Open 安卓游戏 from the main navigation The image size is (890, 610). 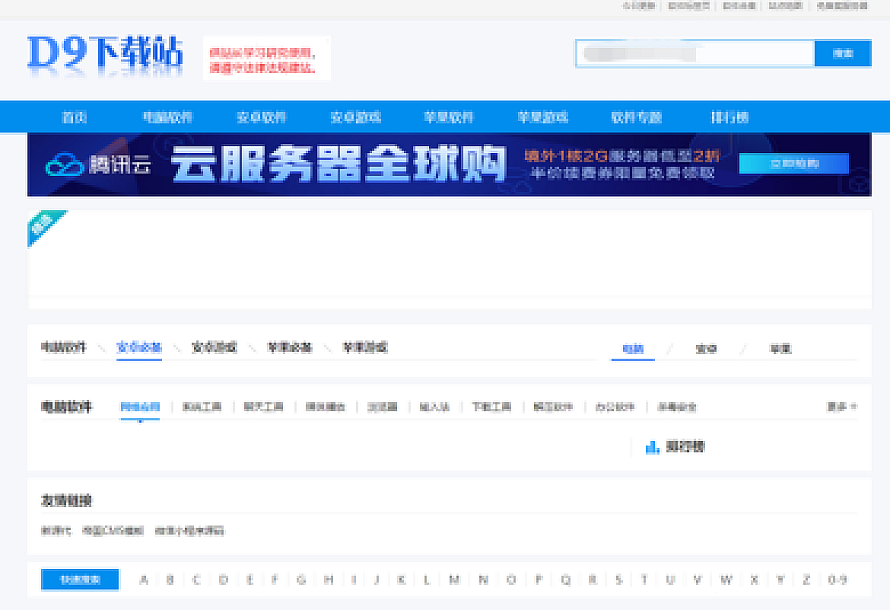(x=355, y=117)
